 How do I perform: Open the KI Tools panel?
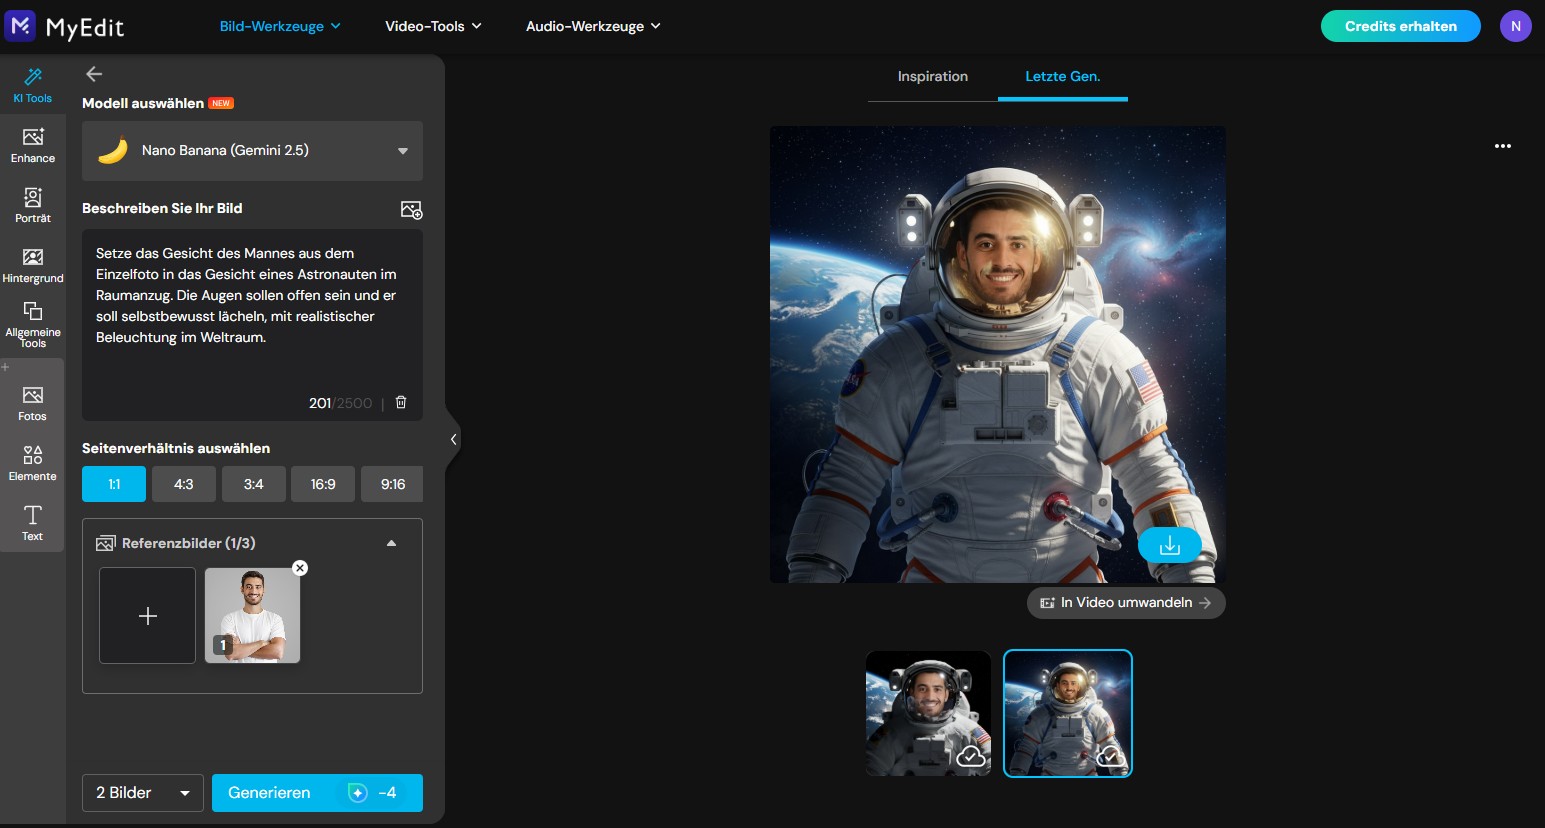pos(32,85)
